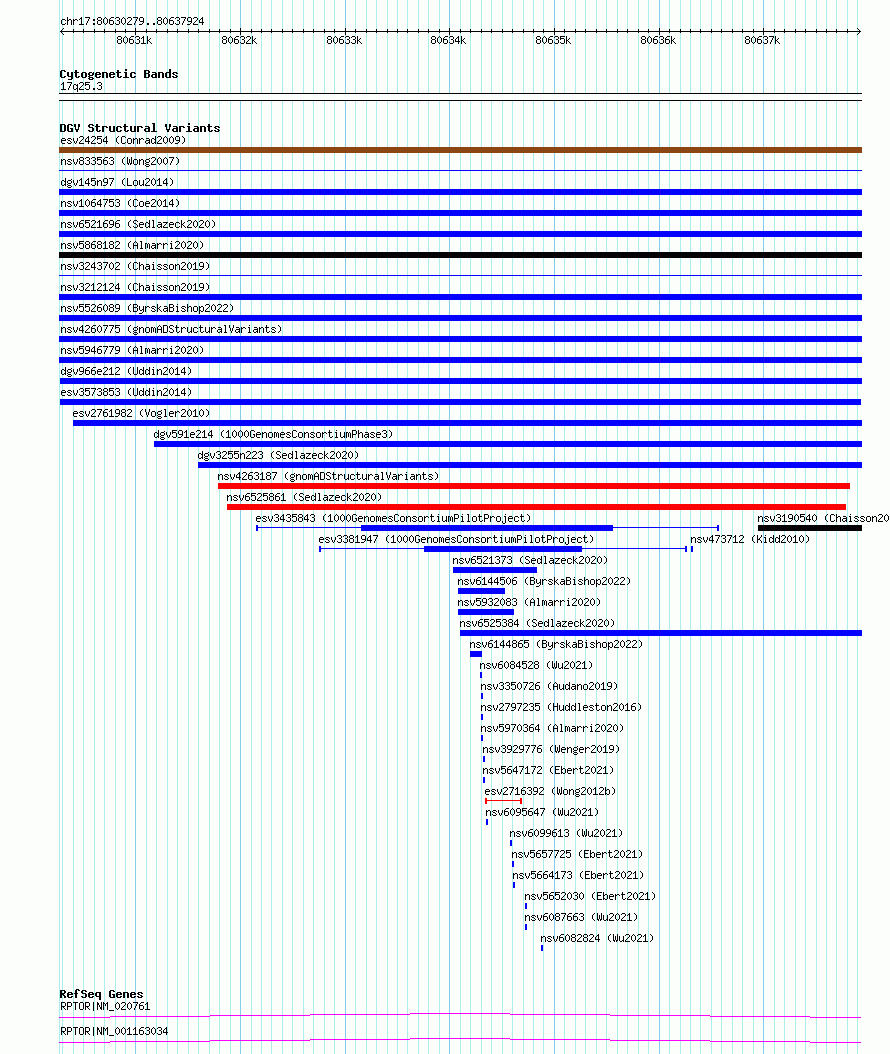The height and width of the screenshot is (1054, 890).
Task: Open nsv4263187 (gnomADStructuralVariants) label
Action: click(328, 476)
